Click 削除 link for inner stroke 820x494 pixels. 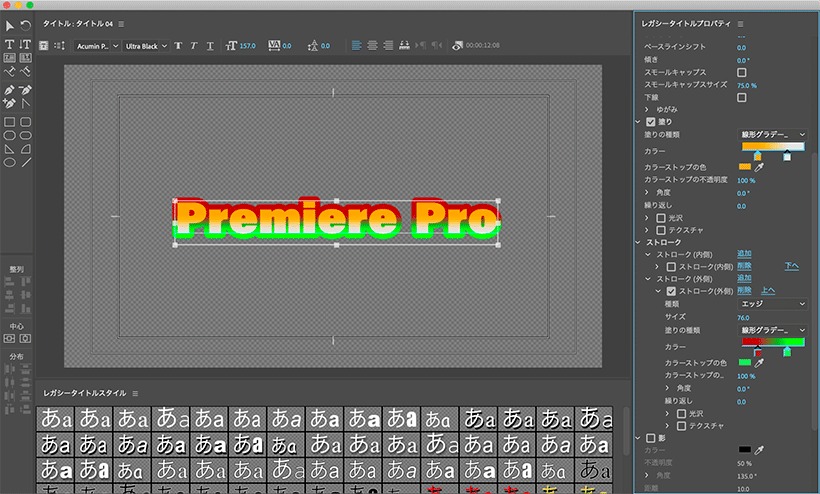744,266
